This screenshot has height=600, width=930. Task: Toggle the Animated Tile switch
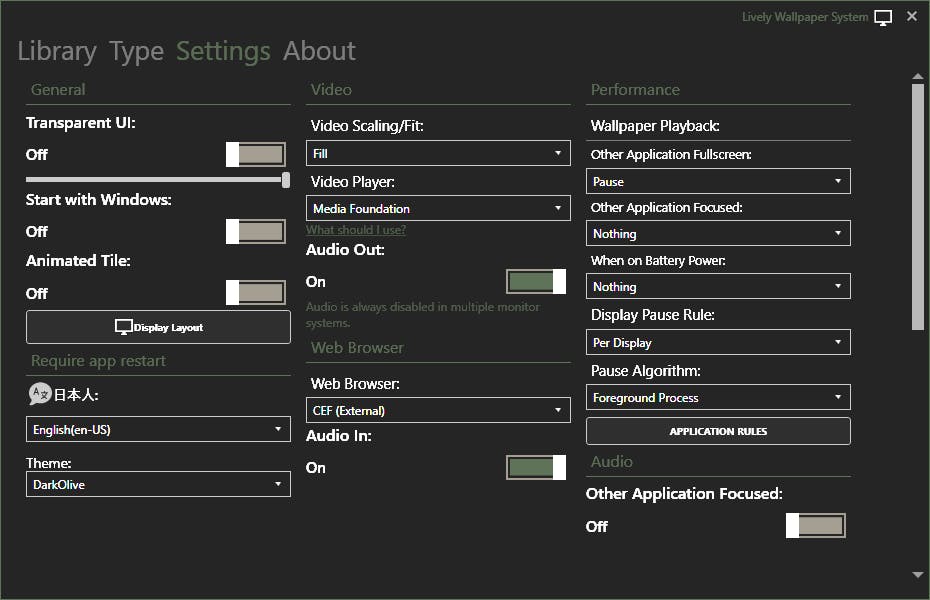click(256, 293)
